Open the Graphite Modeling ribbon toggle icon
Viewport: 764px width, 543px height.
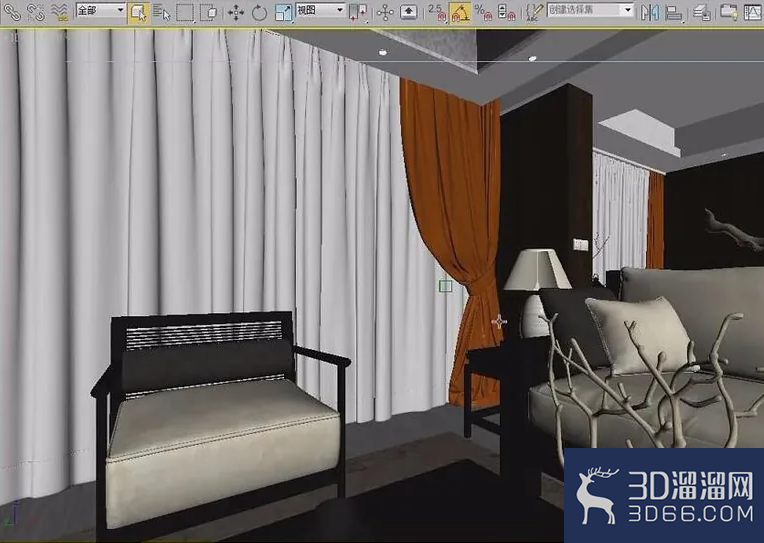pyautogui.click(x=728, y=13)
